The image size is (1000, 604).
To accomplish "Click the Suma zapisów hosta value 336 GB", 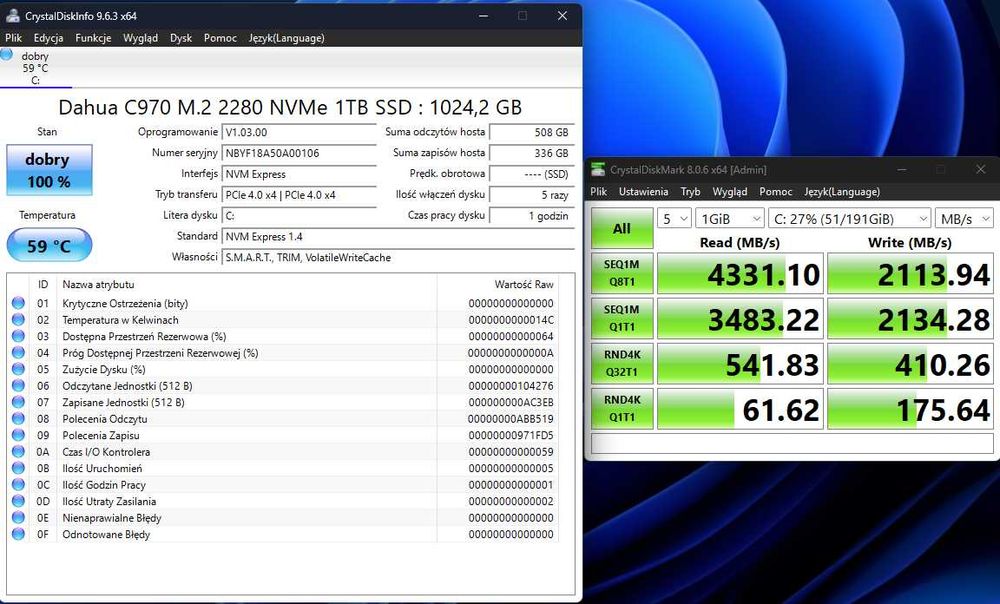I will (x=531, y=153).
